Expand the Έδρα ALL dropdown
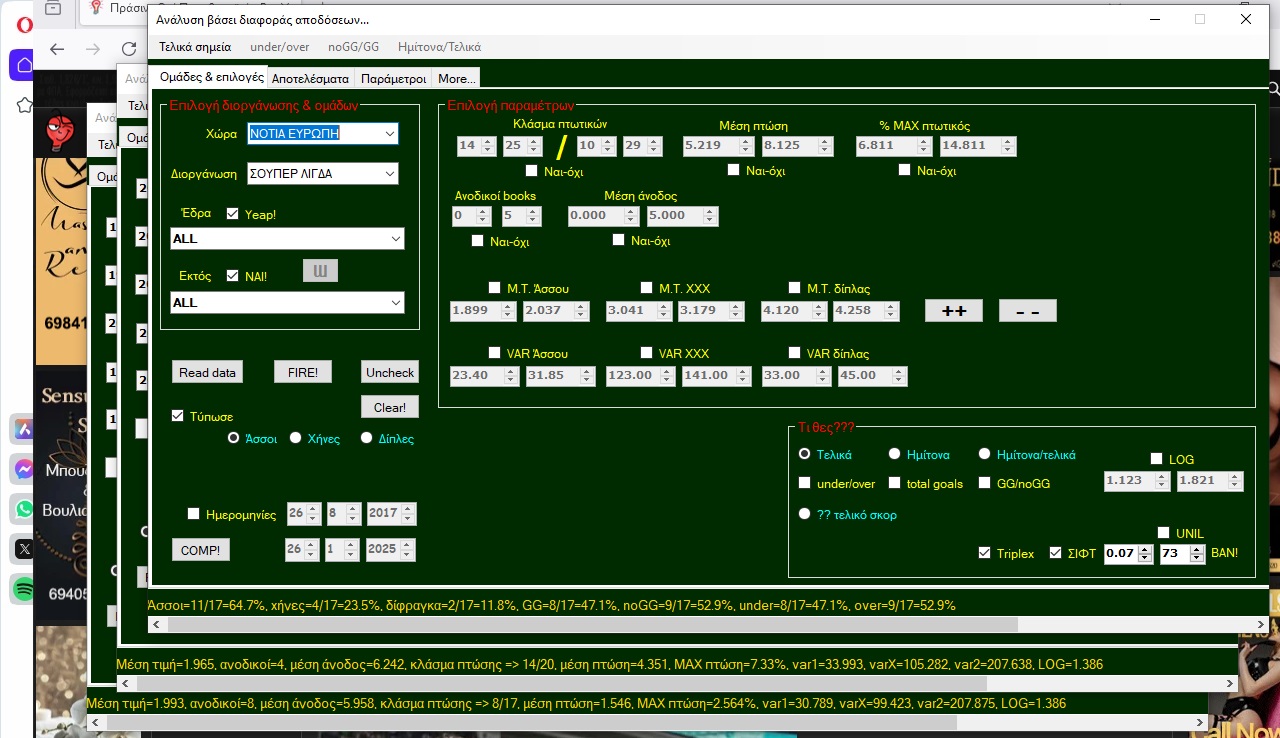Image resolution: width=1280 pixels, height=738 pixels. point(396,239)
